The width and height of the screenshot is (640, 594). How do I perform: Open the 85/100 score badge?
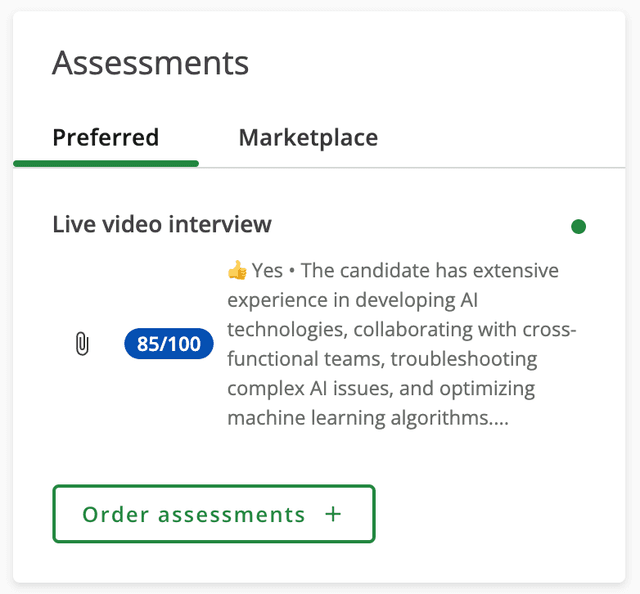coord(169,345)
